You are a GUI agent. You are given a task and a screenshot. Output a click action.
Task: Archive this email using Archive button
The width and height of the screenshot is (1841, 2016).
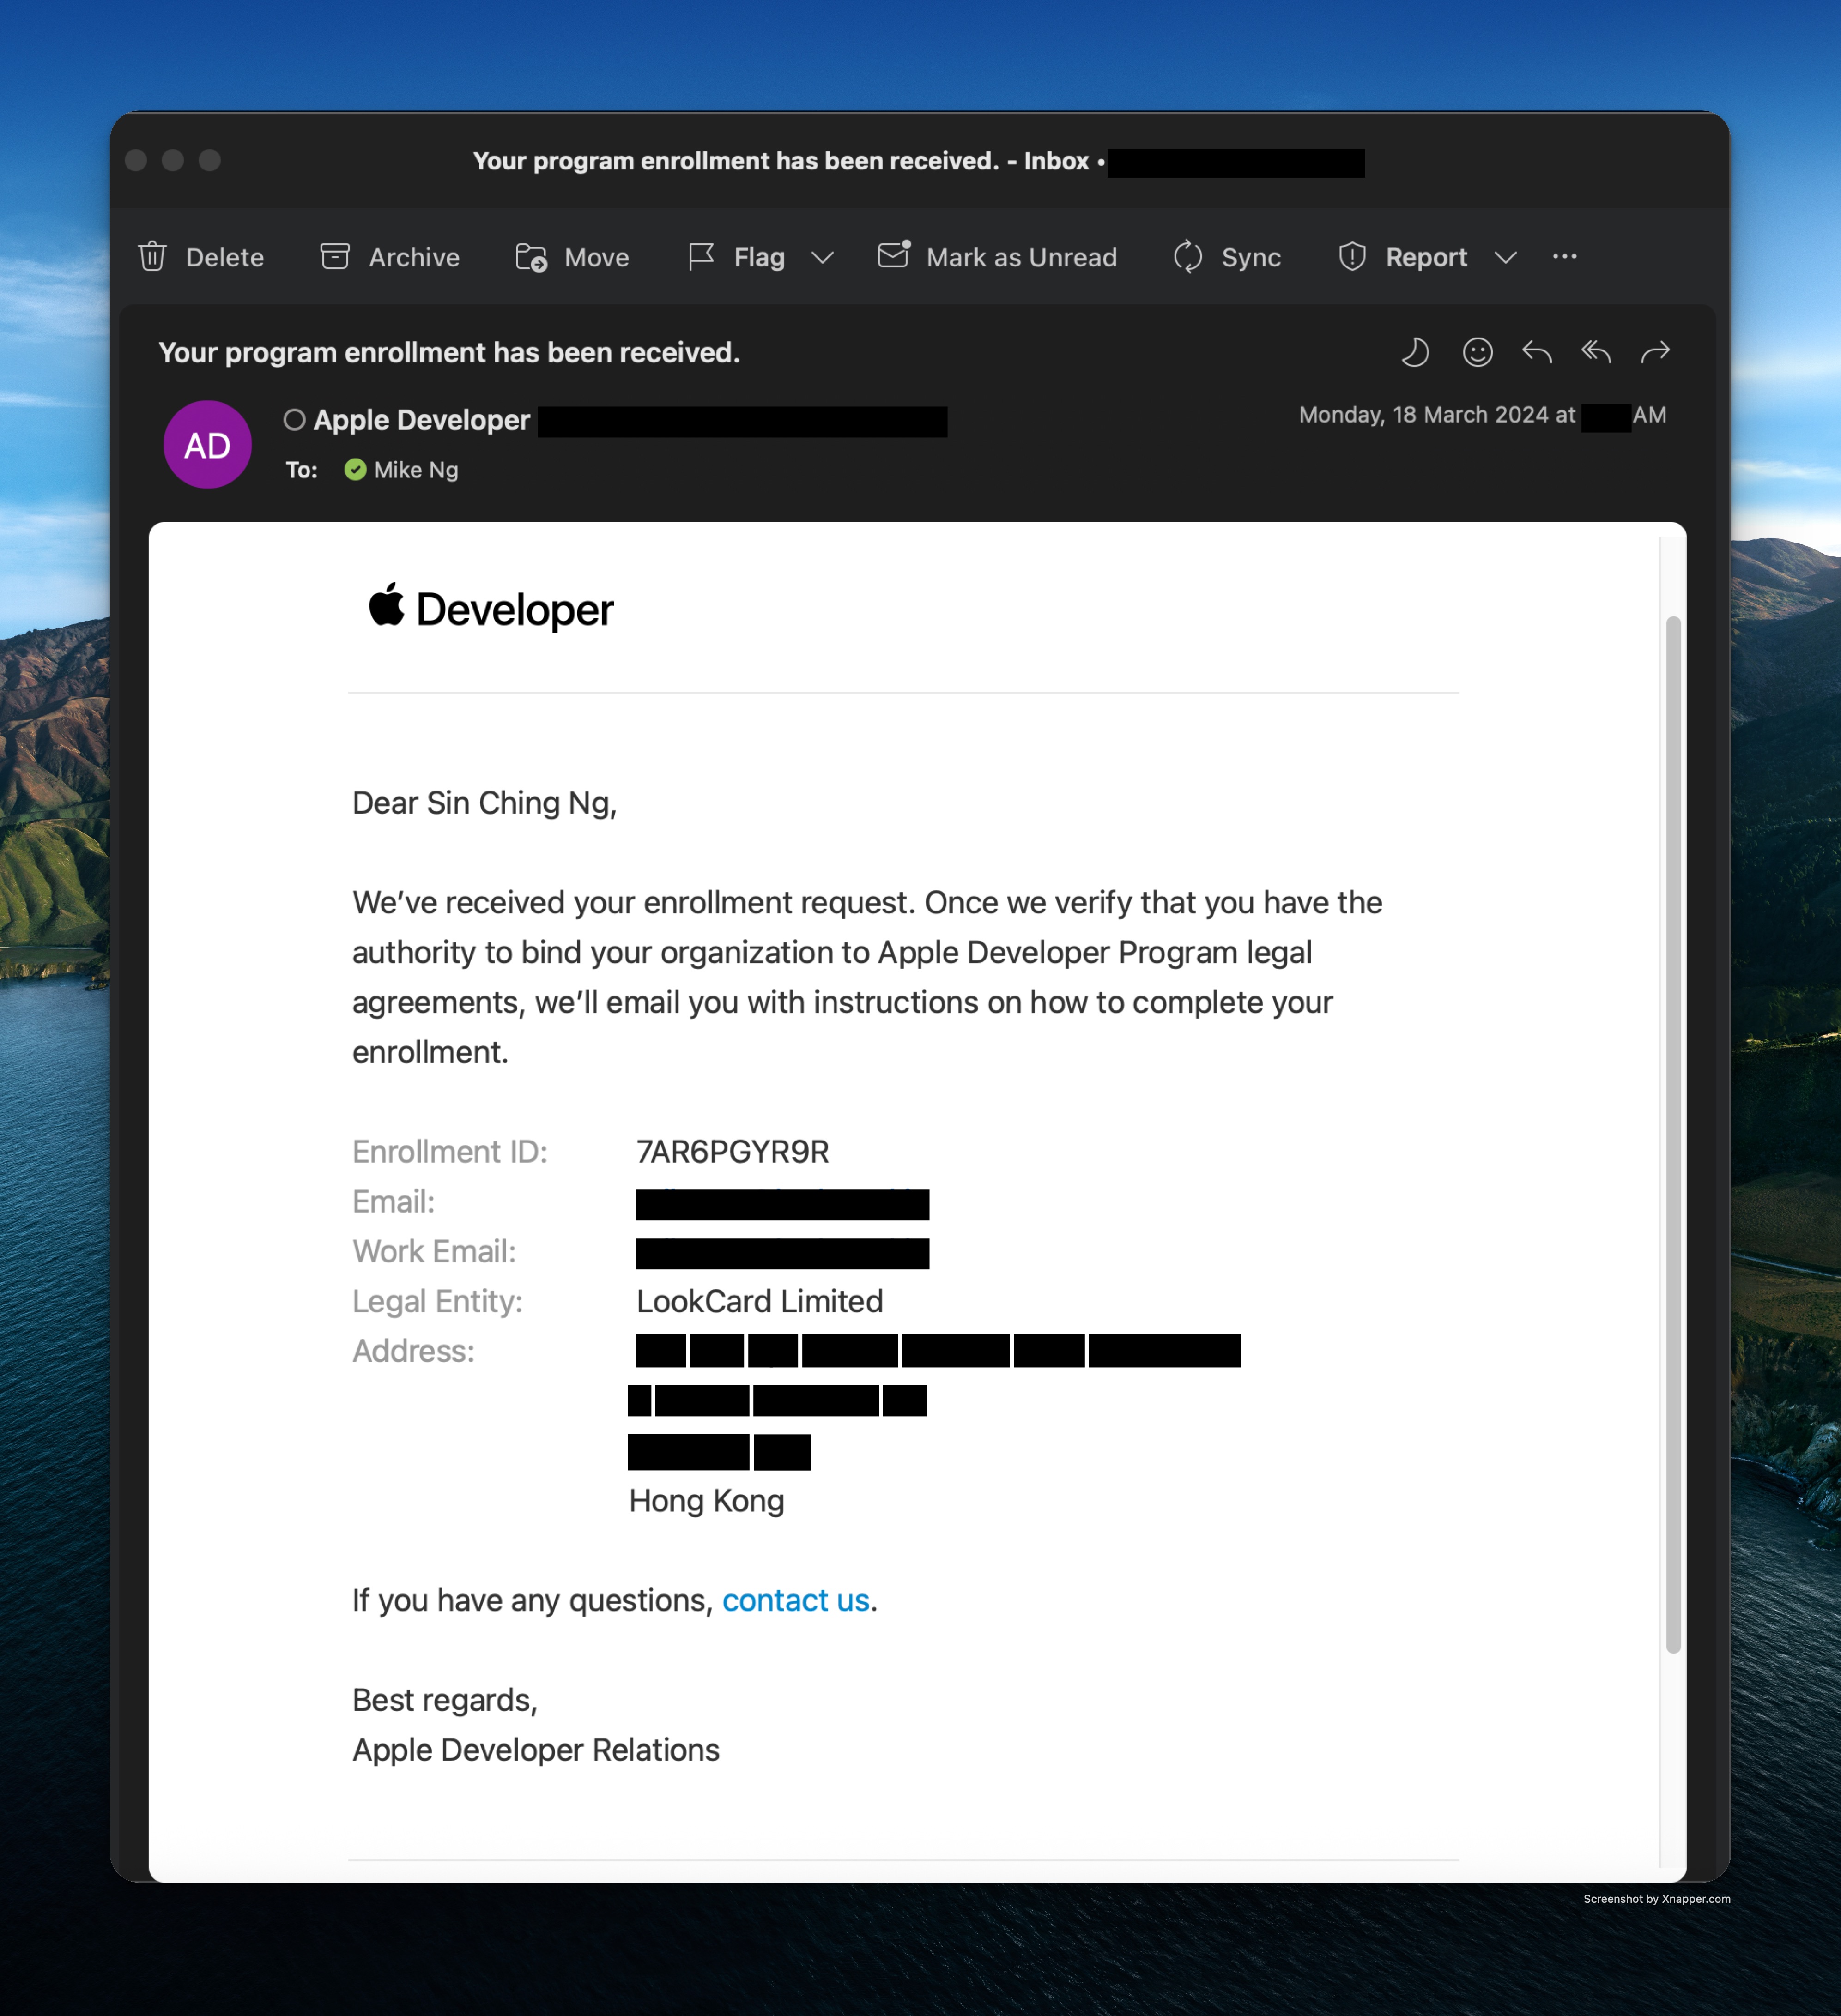pyautogui.click(x=389, y=257)
